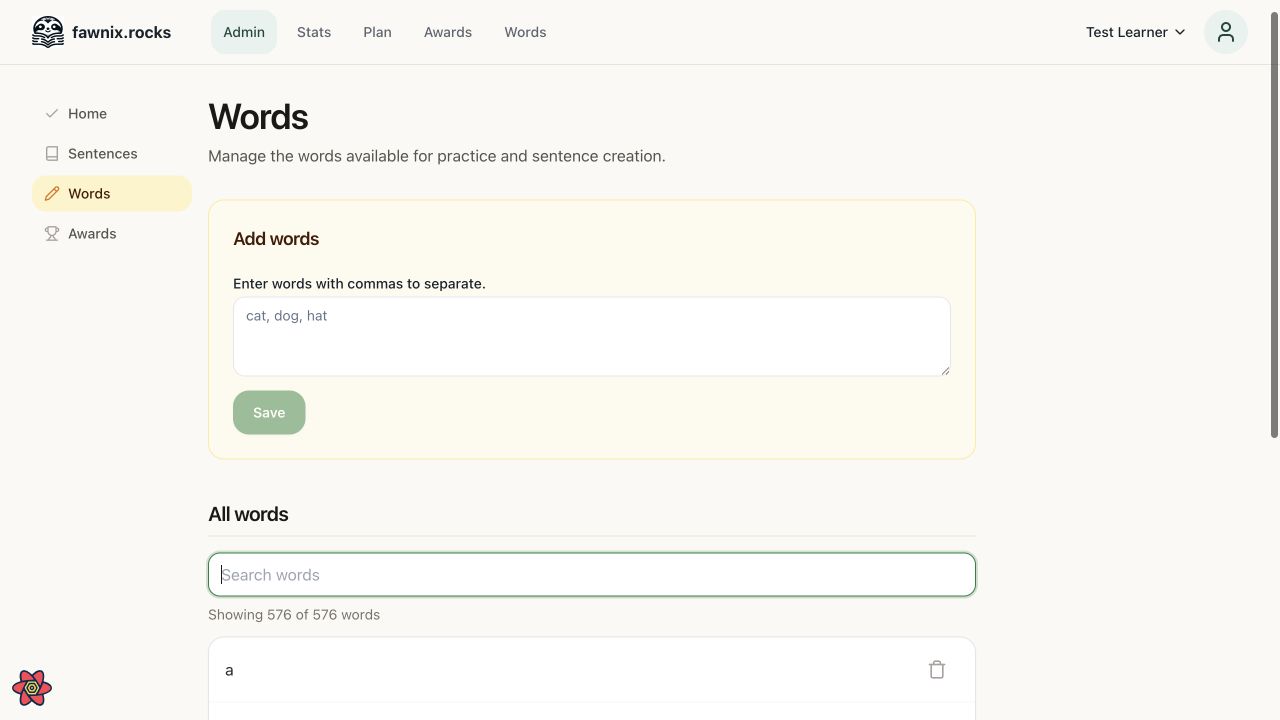This screenshot has height=720, width=1280.
Task: Open Home in the sidebar
Action: tap(112, 114)
